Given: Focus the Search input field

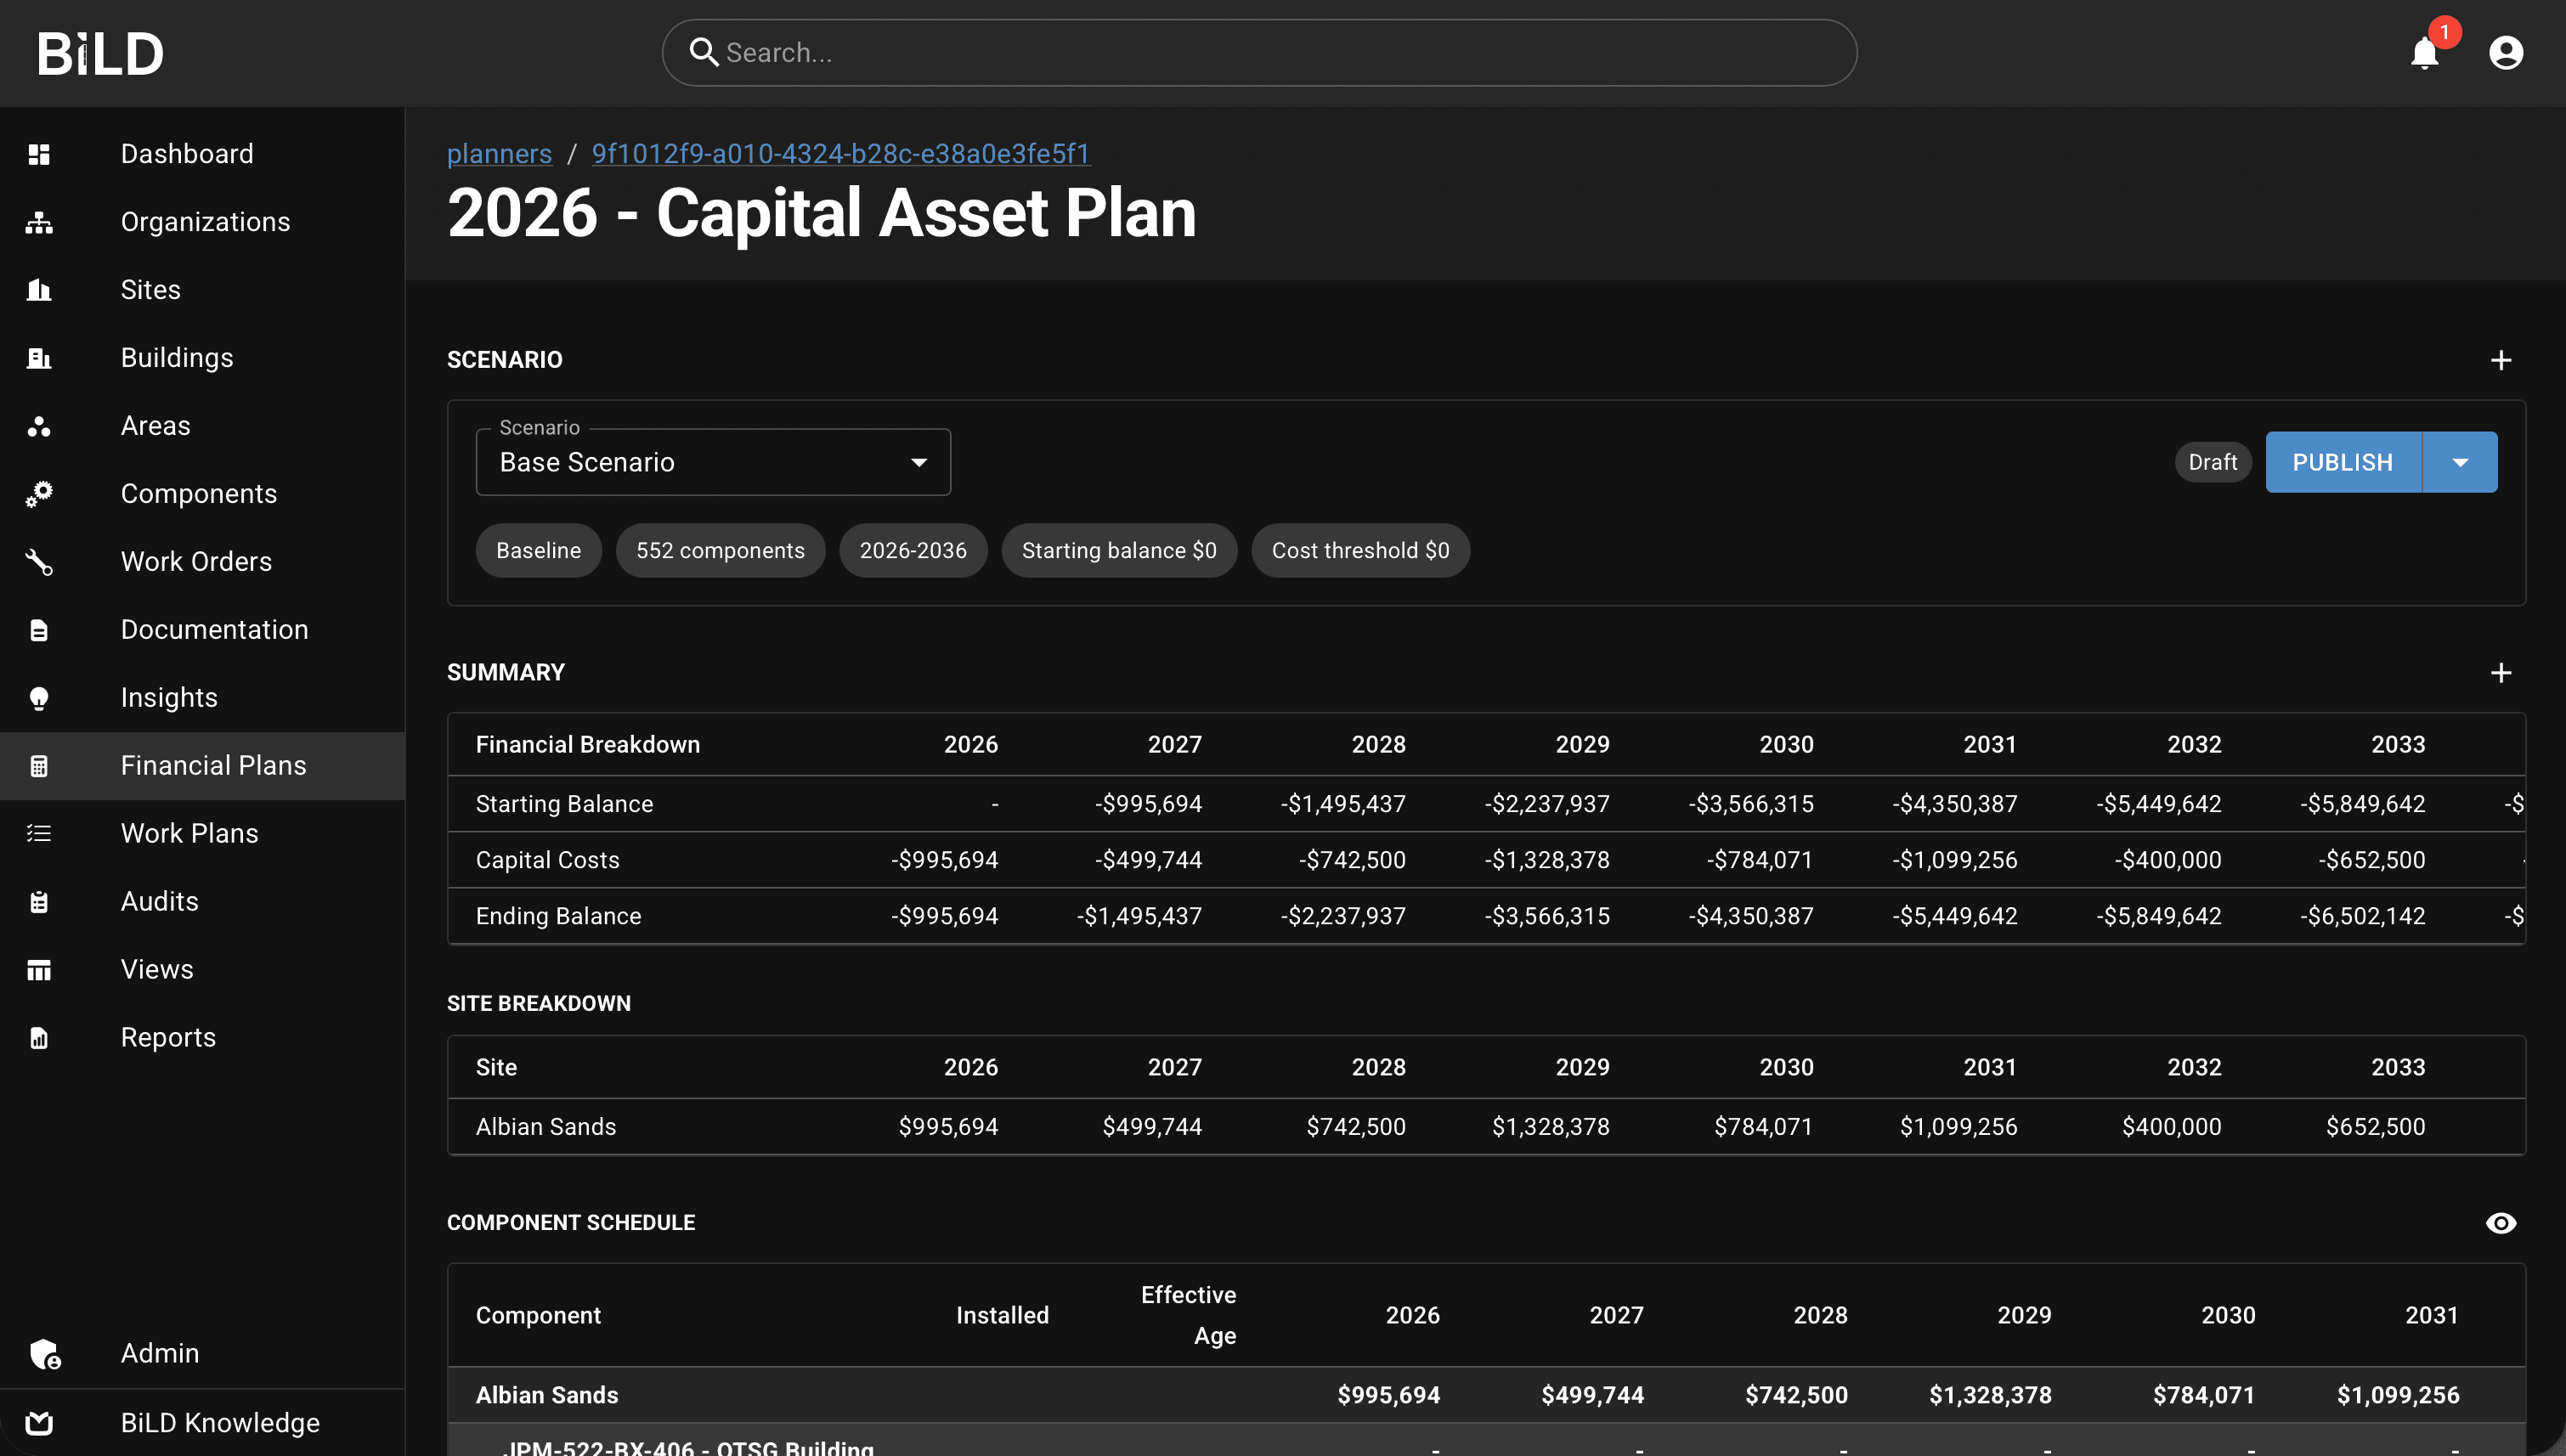Looking at the screenshot, I should click(1259, 53).
